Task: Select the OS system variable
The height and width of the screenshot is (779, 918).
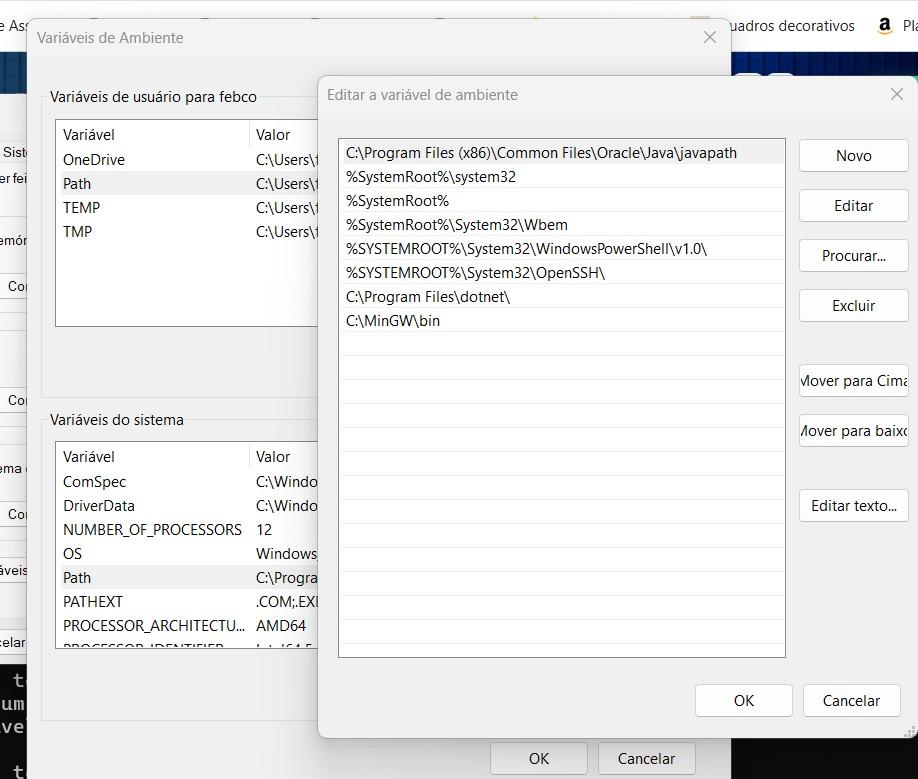Action: coord(187,554)
